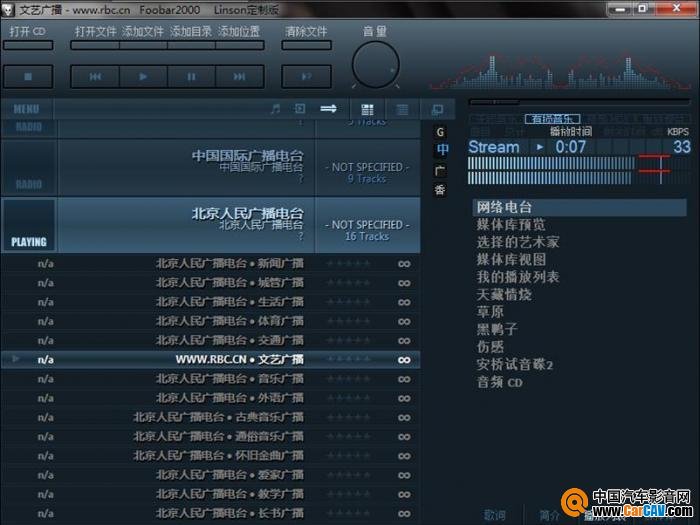Select the 安桥试音碟2 playlist

pyautogui.click(x=514, y=365)
